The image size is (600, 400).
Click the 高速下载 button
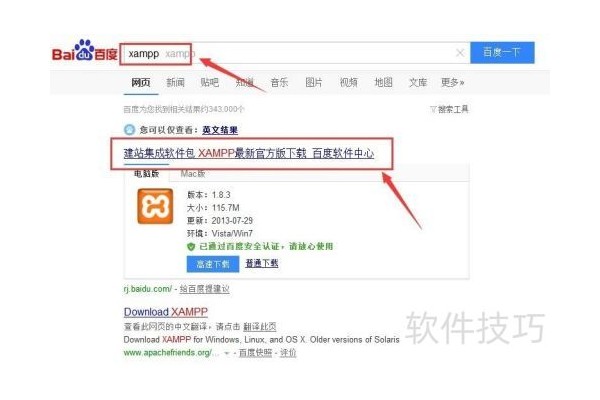[213, 264]
